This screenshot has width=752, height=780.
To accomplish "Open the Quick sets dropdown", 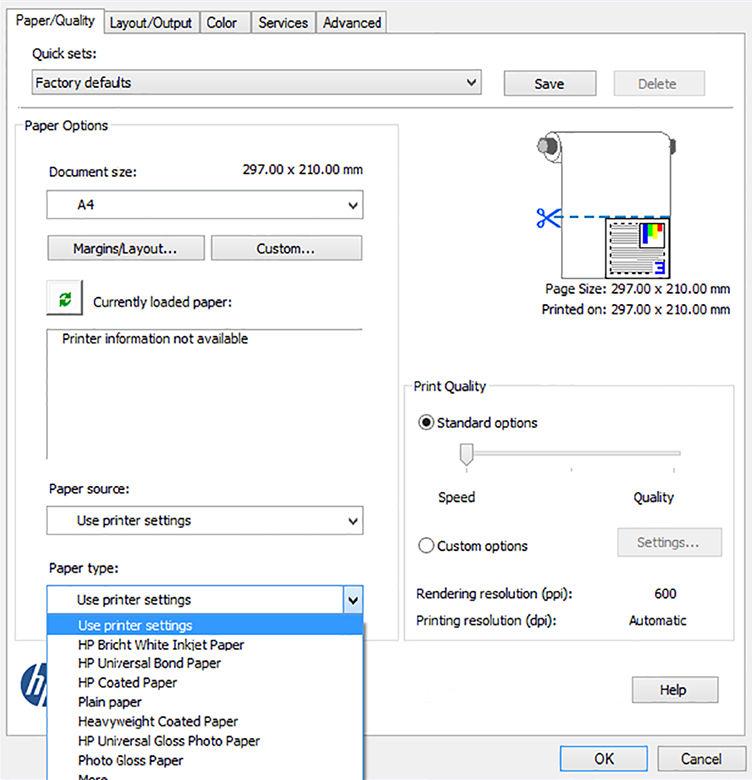I will (257, 83).
